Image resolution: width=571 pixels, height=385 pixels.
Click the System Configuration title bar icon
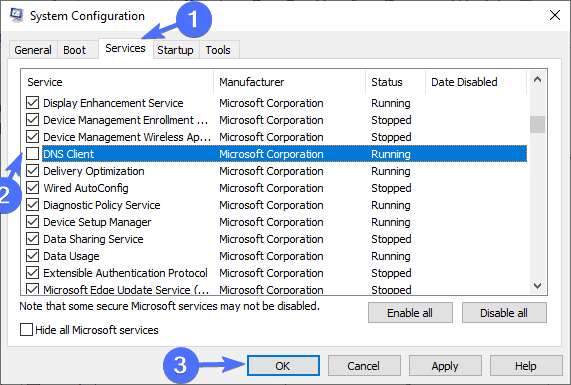click(x=16, y=15)
